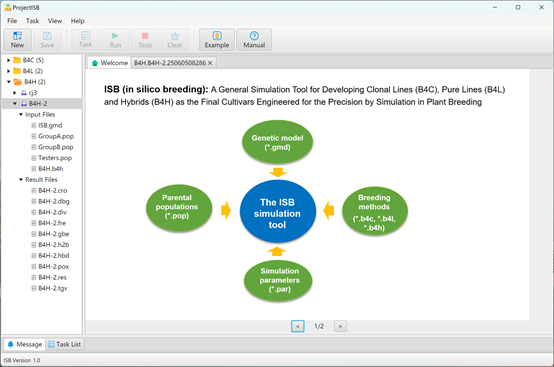The width and height of the screenshot is (554, 367).
Task: Expand the cj3 task node arrow
Action: [x=14, y=93]
